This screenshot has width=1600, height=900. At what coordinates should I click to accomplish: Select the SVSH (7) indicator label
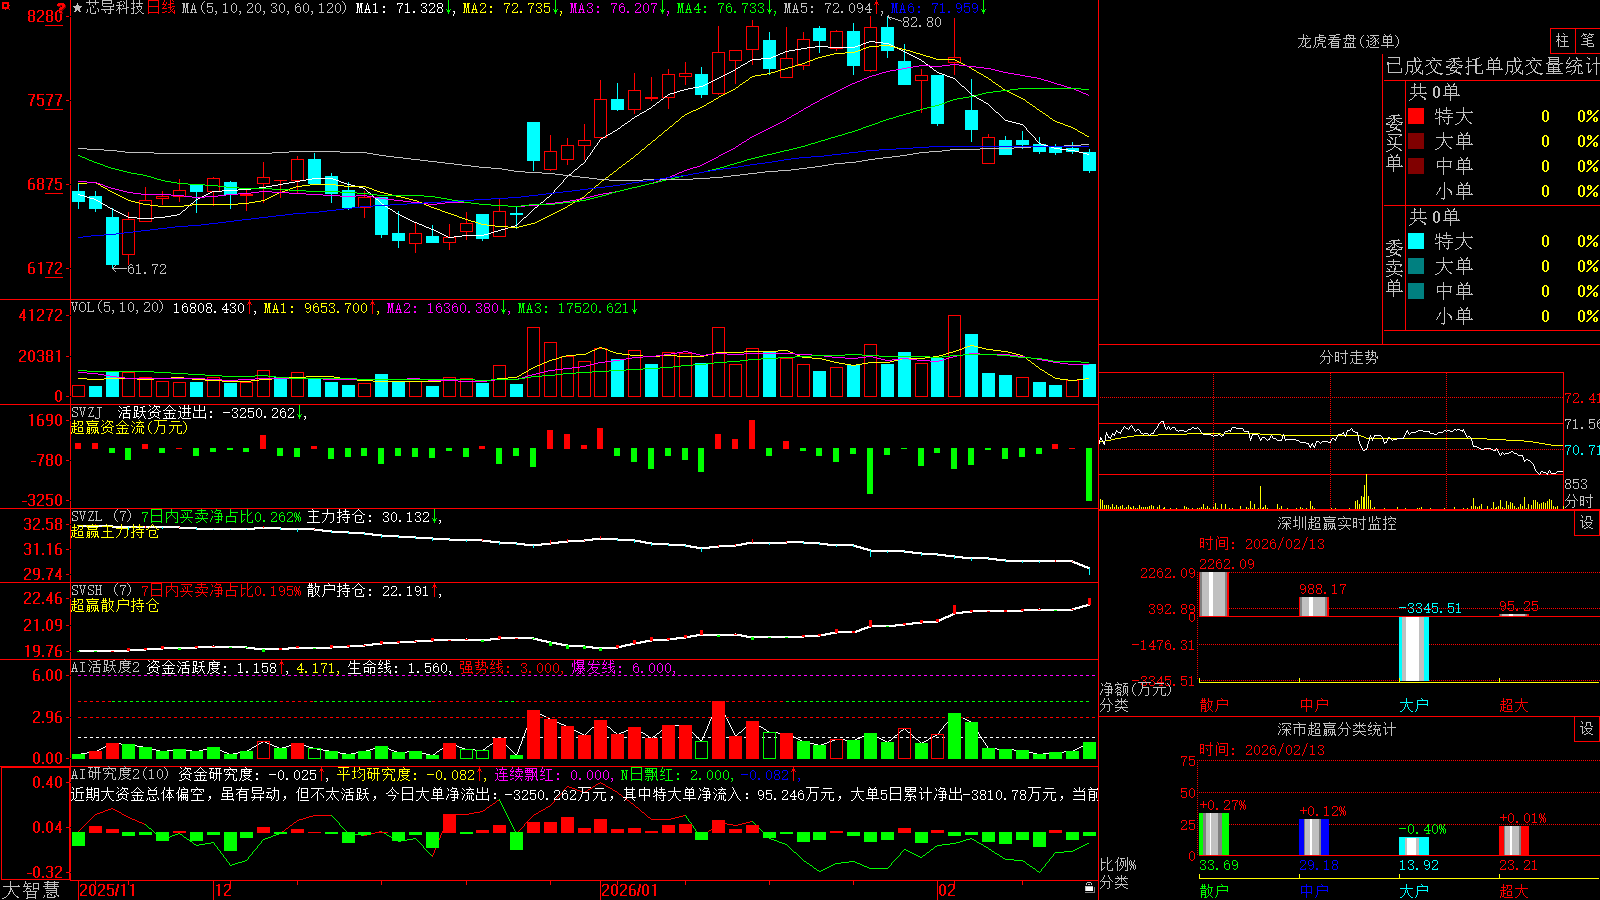(101, 591)
